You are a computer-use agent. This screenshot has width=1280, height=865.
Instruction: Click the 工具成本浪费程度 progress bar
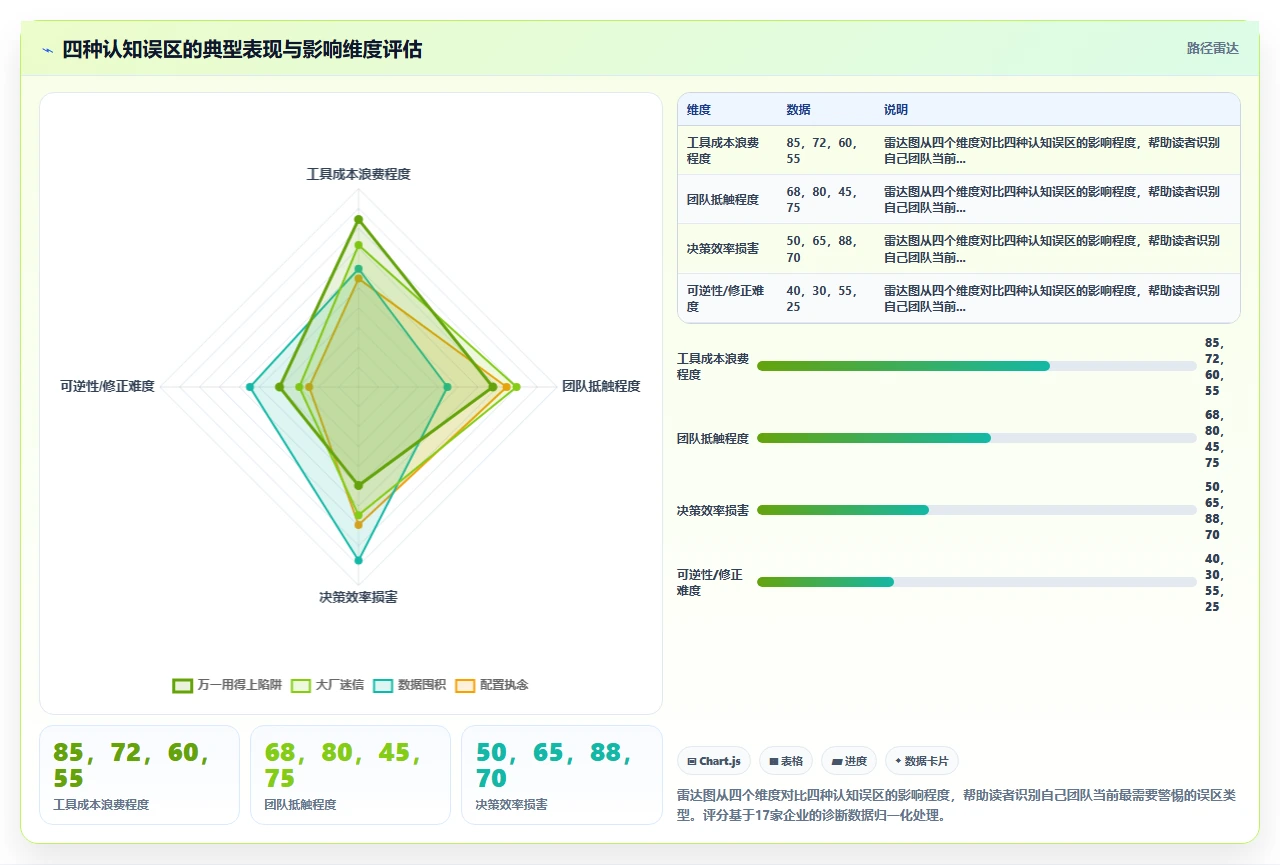click(976, 366)
